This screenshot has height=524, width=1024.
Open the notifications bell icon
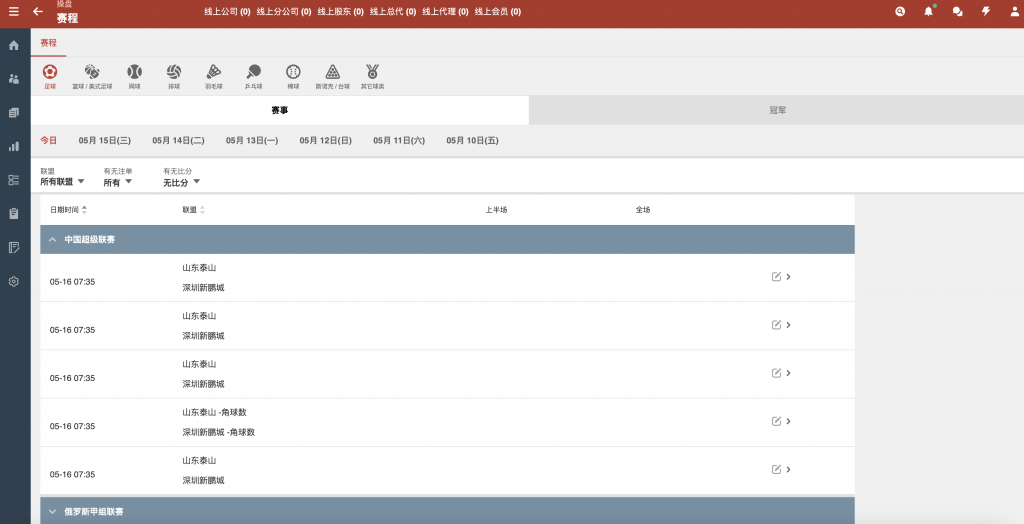tap(929, 12)
